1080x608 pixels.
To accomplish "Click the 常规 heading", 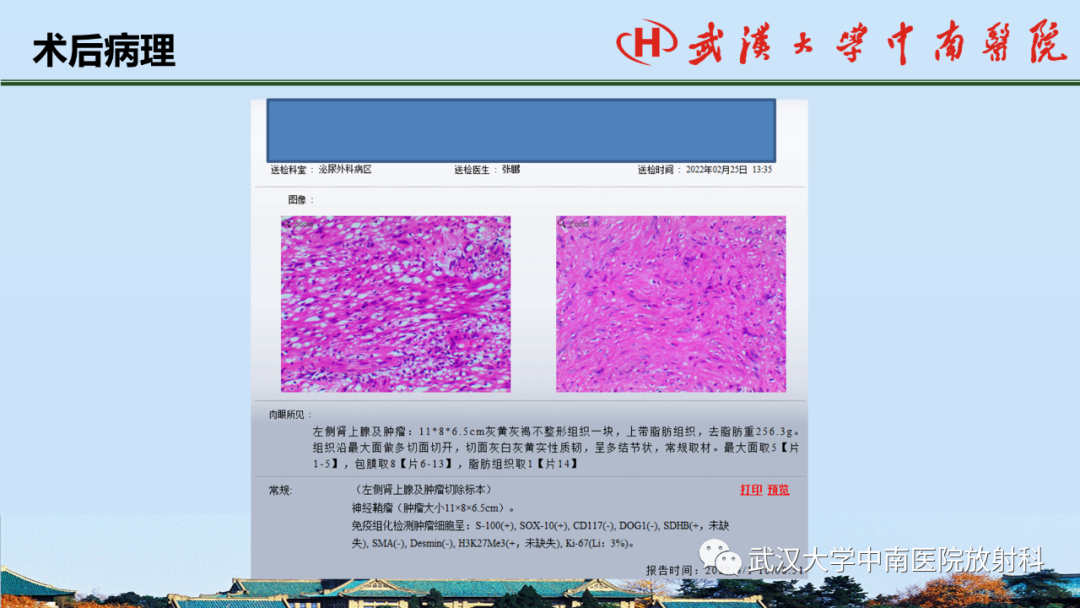I will [280, 490].
